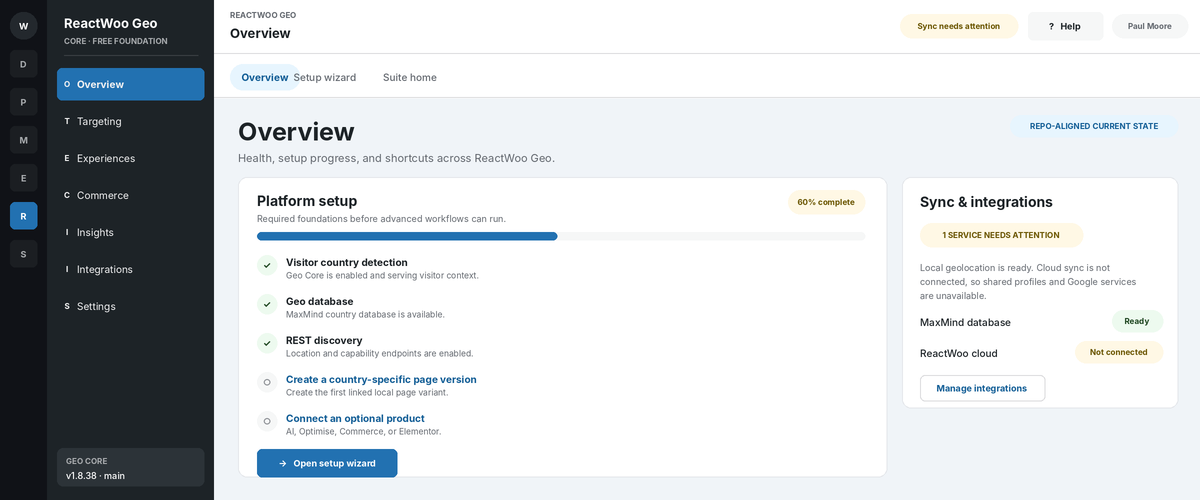The height and width of the screenshot is (500, 1200).
Task: Open Settings in the sidebar
Action: coord(131,306)
